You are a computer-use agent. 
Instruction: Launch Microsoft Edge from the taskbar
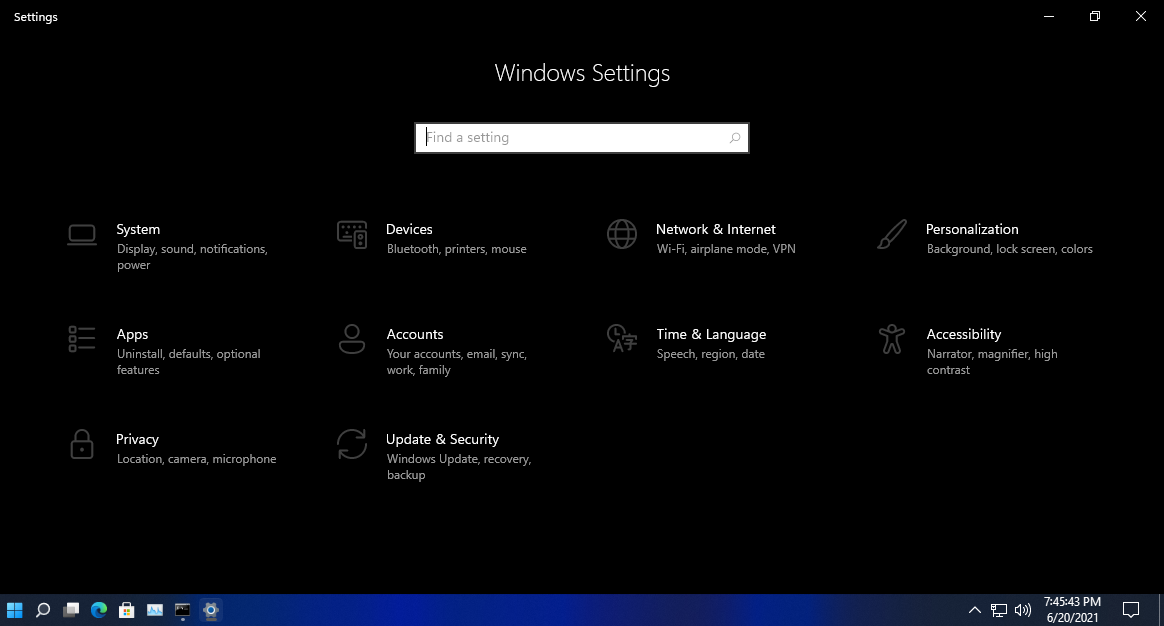99,610
